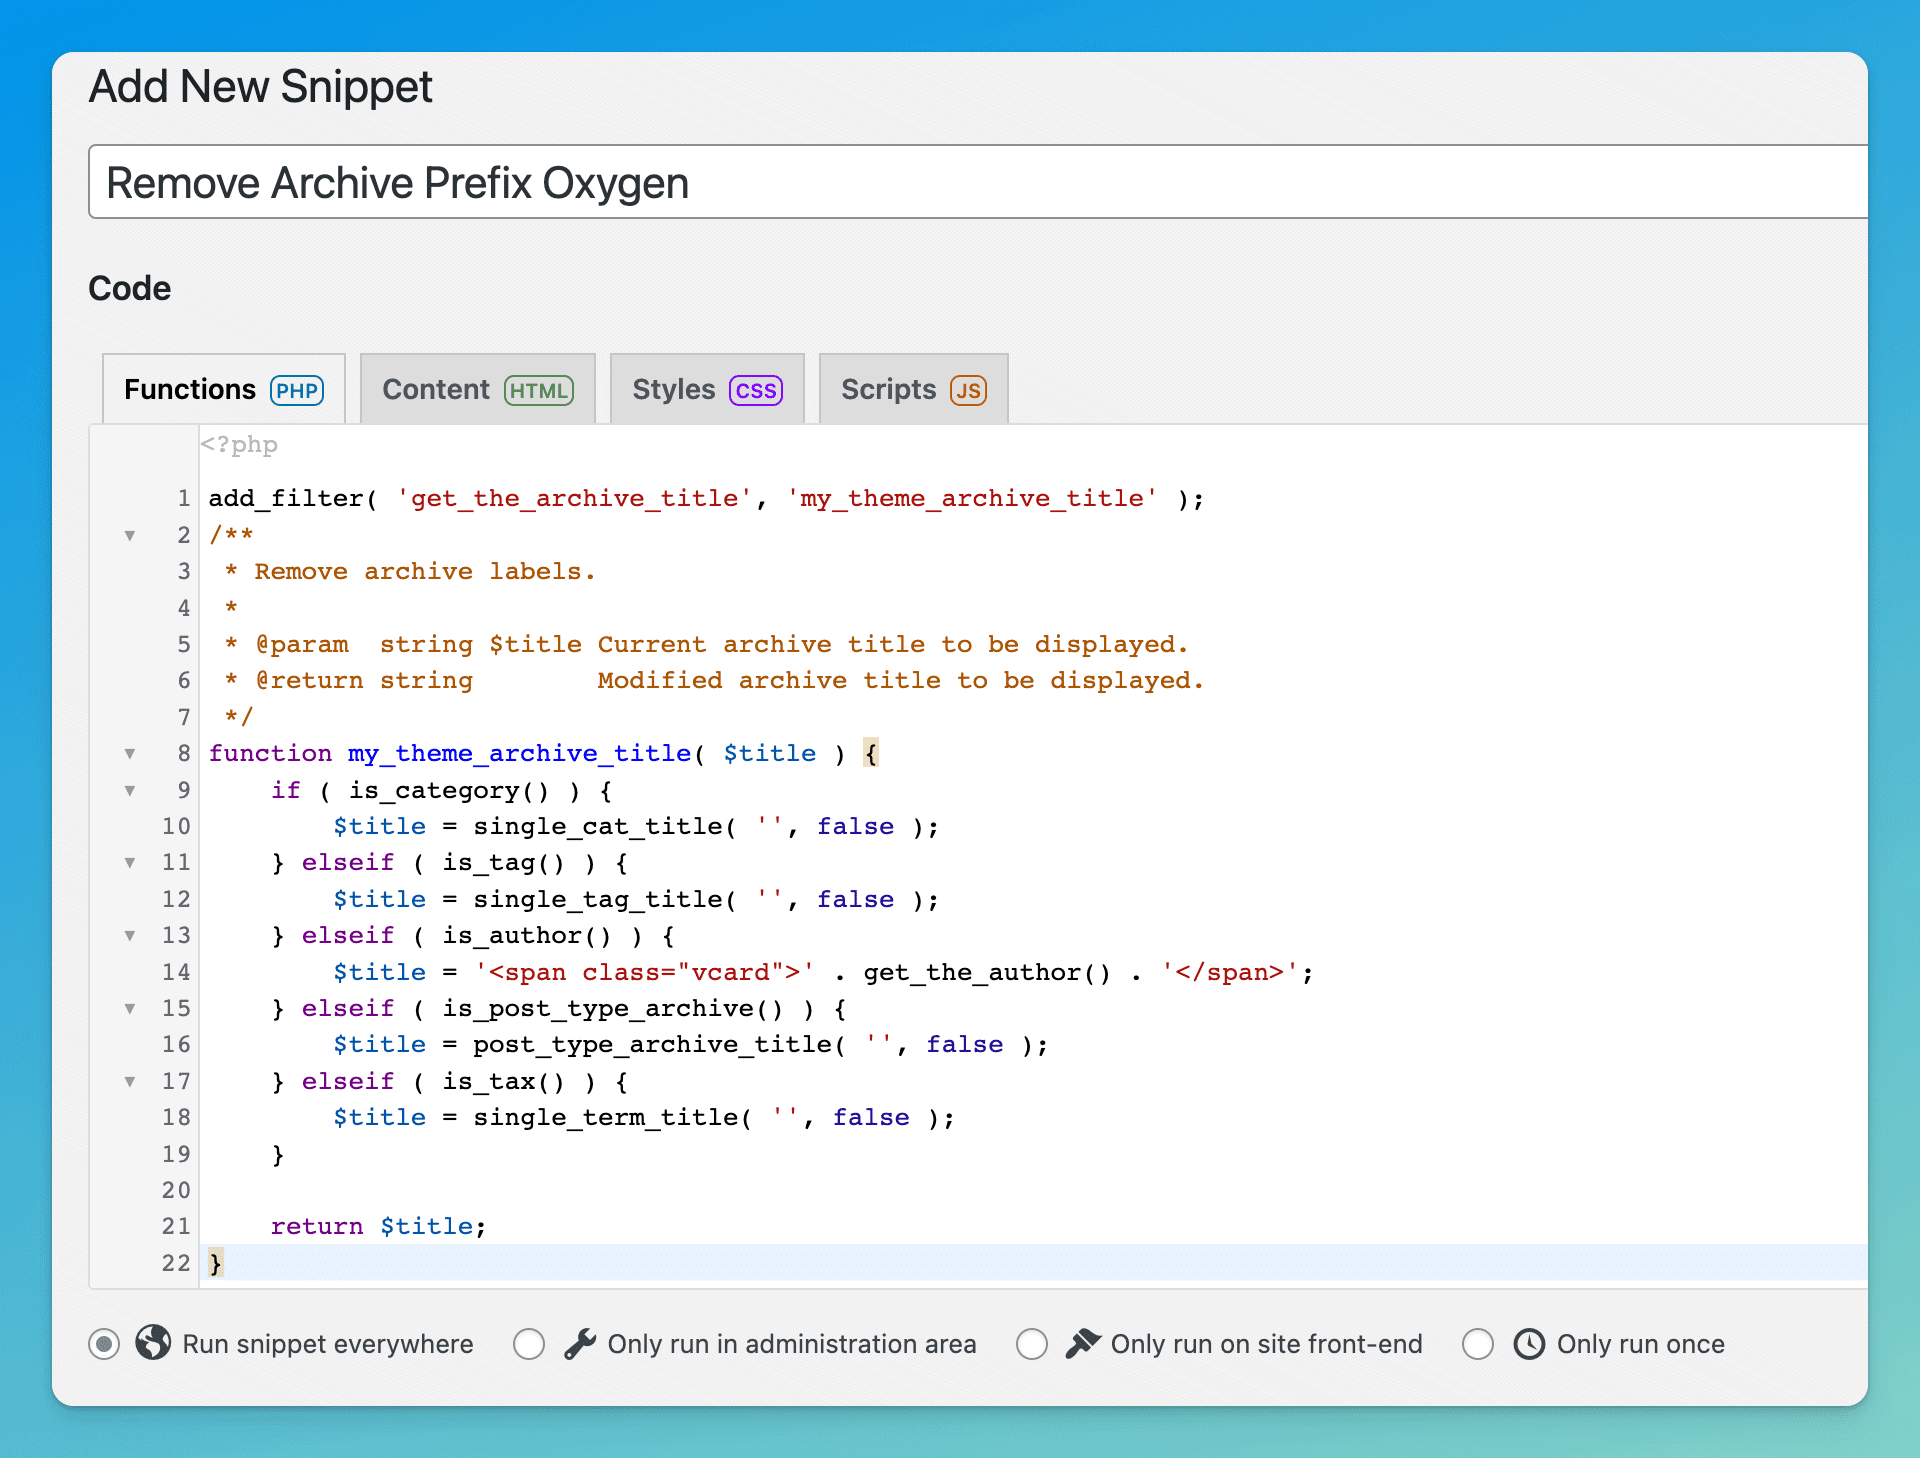Click the 'Only run once' label text
The width and height of the screenshot is (1920, 1458).
pos(1641,1344)
